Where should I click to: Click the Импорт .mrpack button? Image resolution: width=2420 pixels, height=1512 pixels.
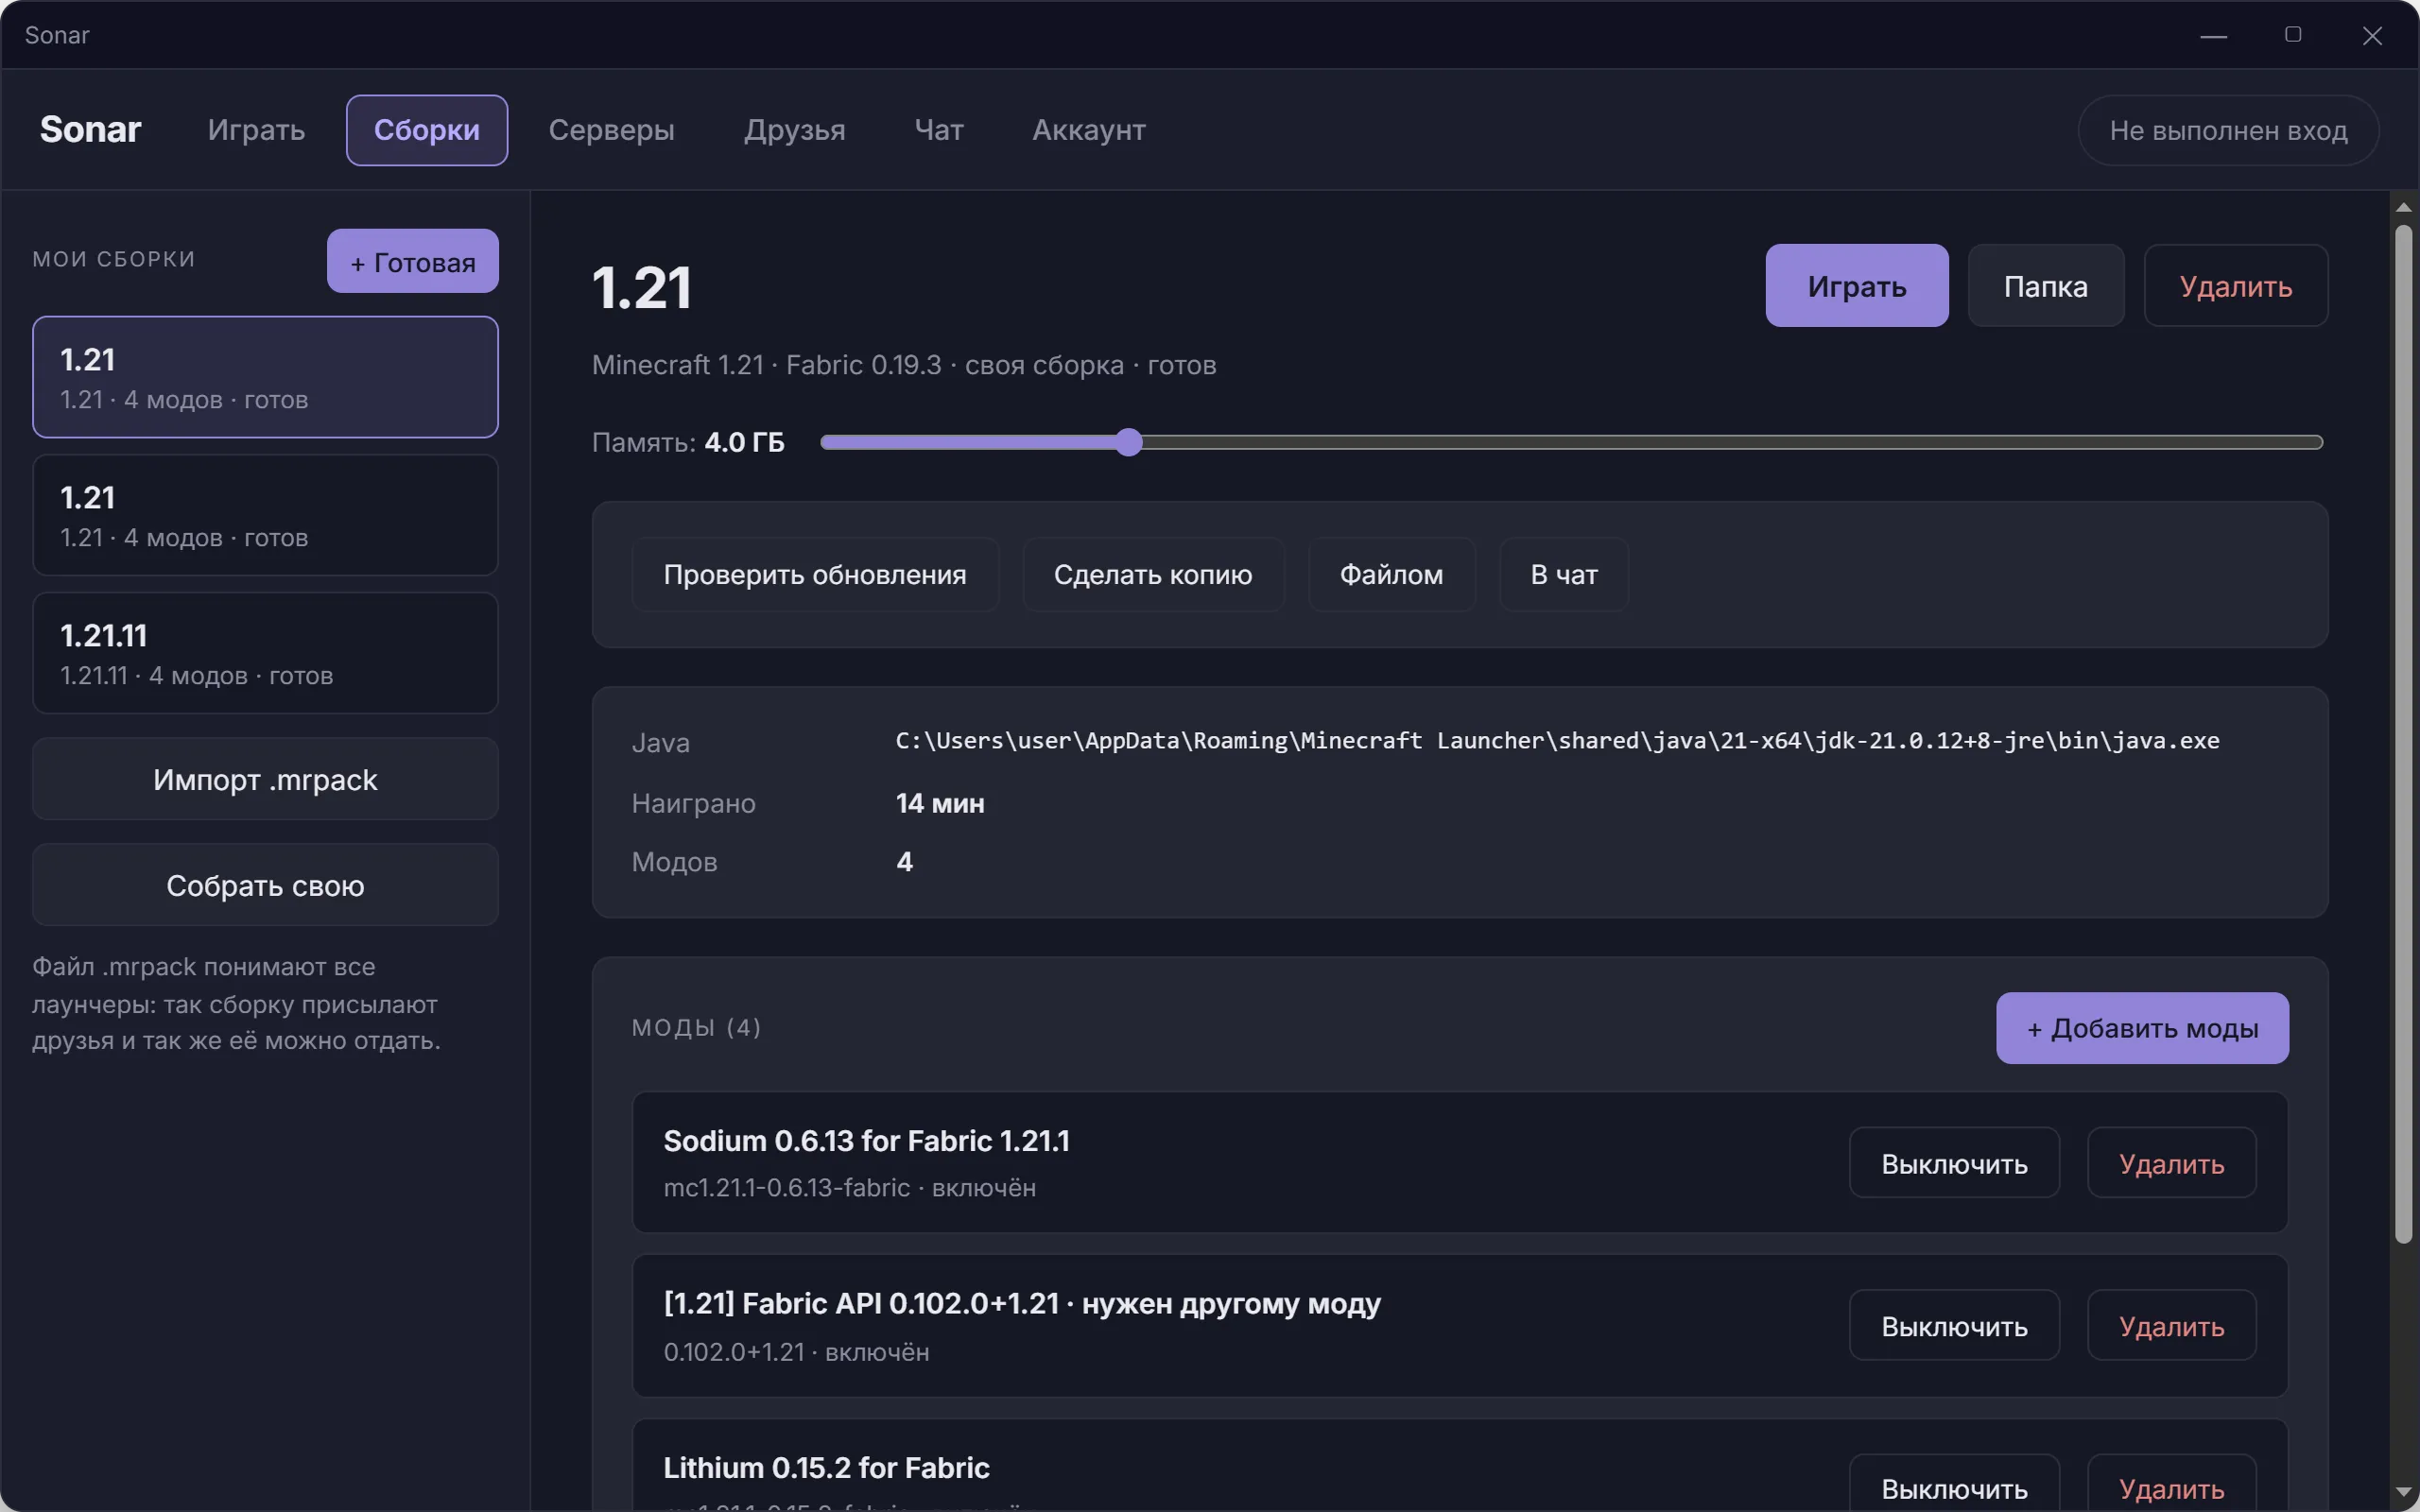coord(265,779)
